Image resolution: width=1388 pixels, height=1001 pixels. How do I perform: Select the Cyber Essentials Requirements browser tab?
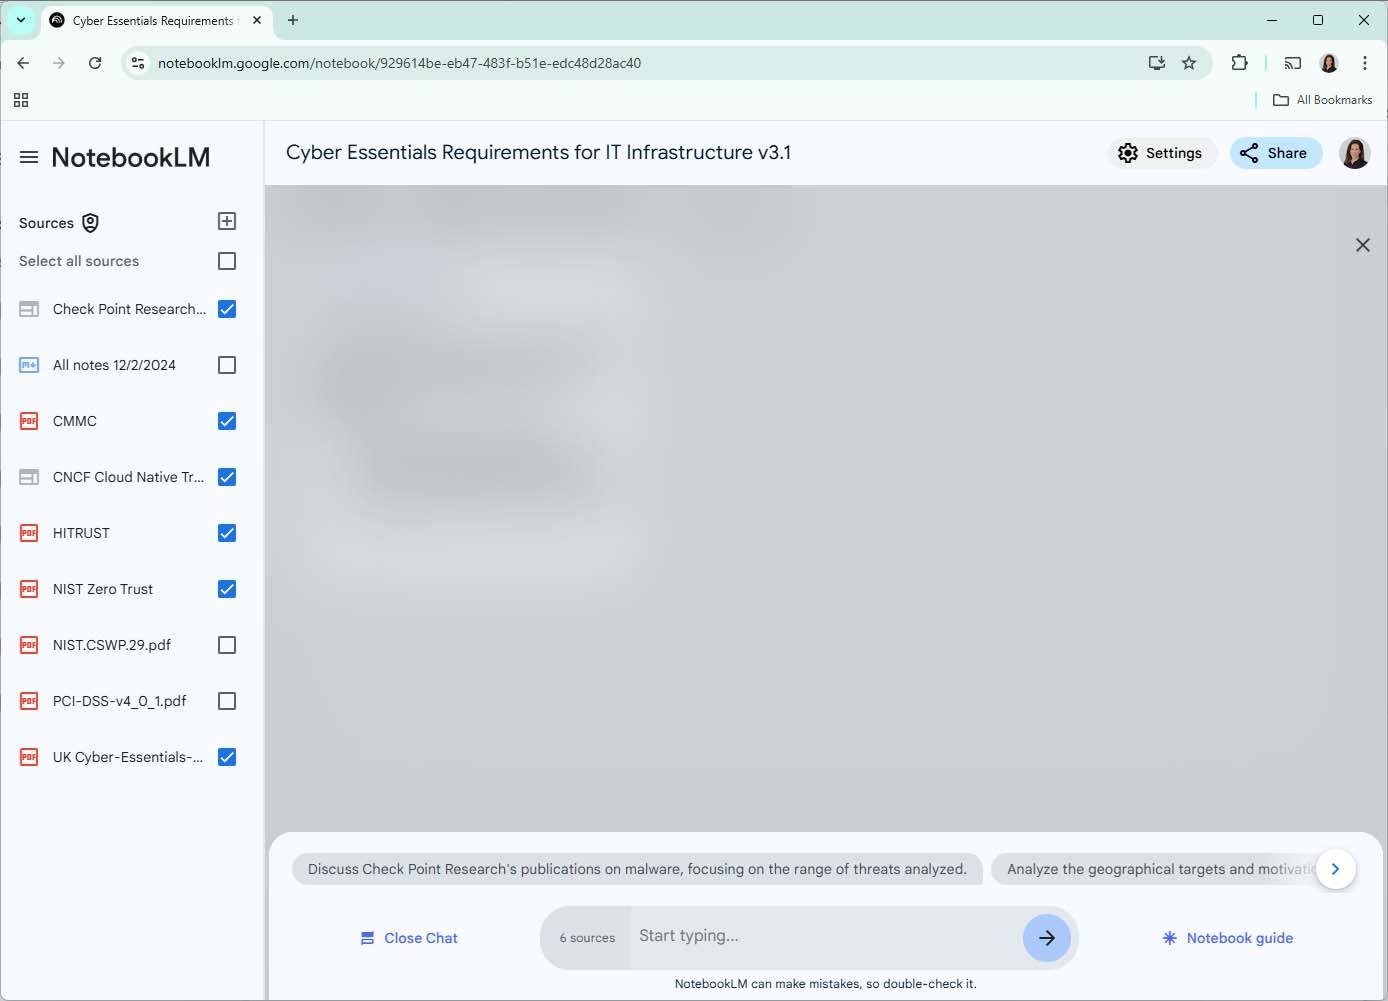(x=150, y=20)
